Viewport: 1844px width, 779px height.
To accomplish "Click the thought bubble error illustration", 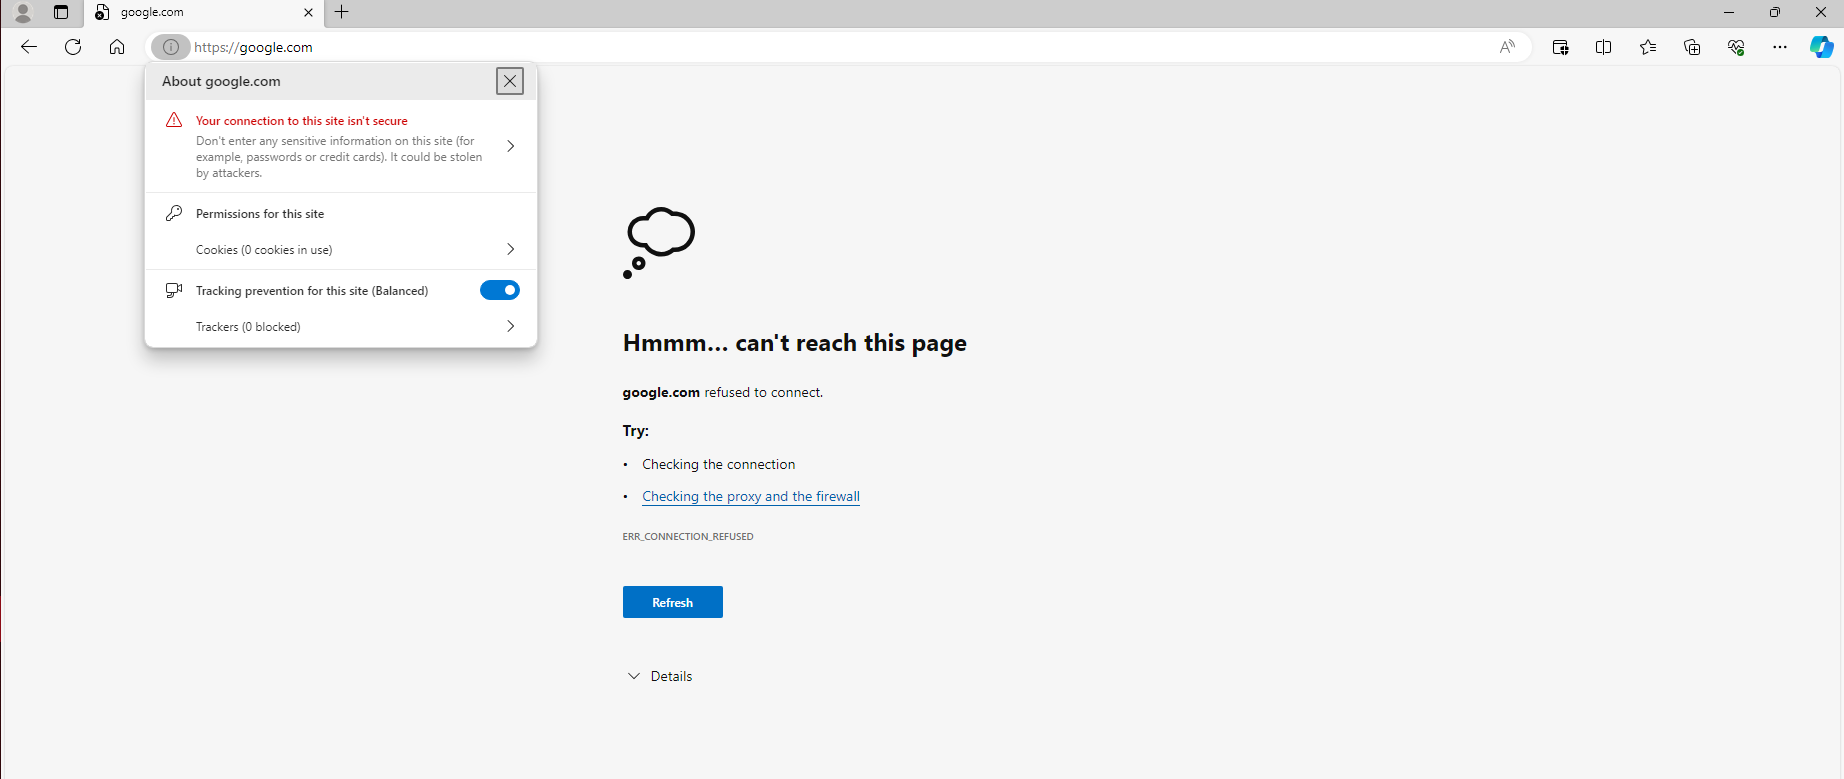I will (659, 243).
